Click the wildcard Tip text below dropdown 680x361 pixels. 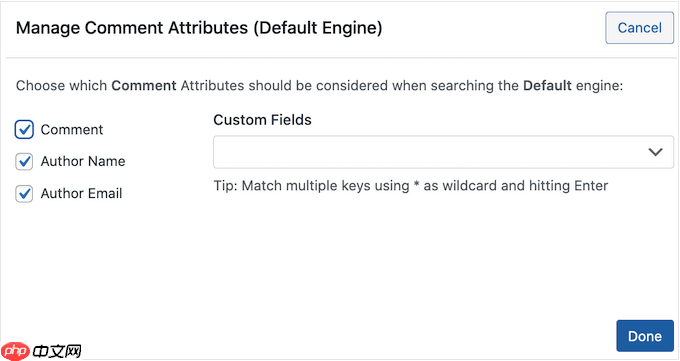pos(411,186)
